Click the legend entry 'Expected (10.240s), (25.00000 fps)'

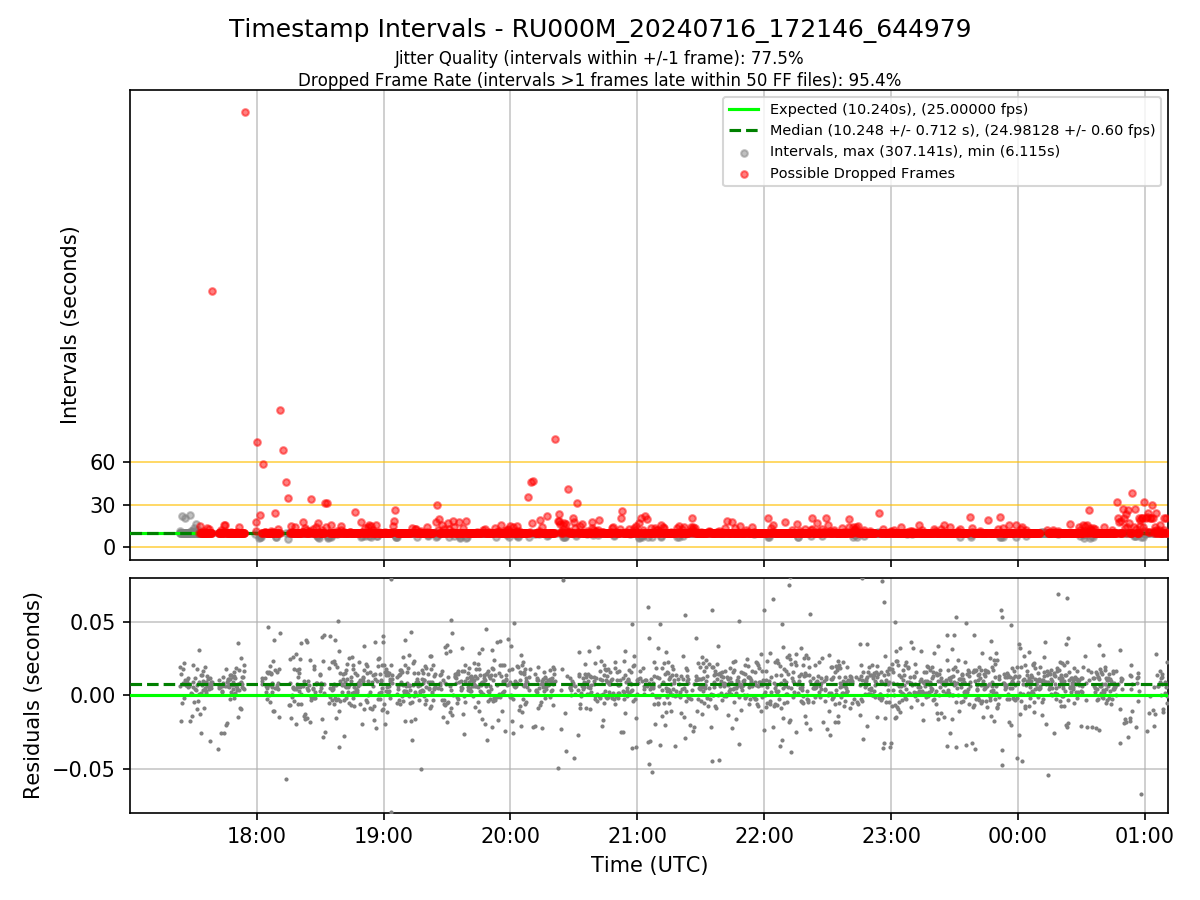(899, 109)
